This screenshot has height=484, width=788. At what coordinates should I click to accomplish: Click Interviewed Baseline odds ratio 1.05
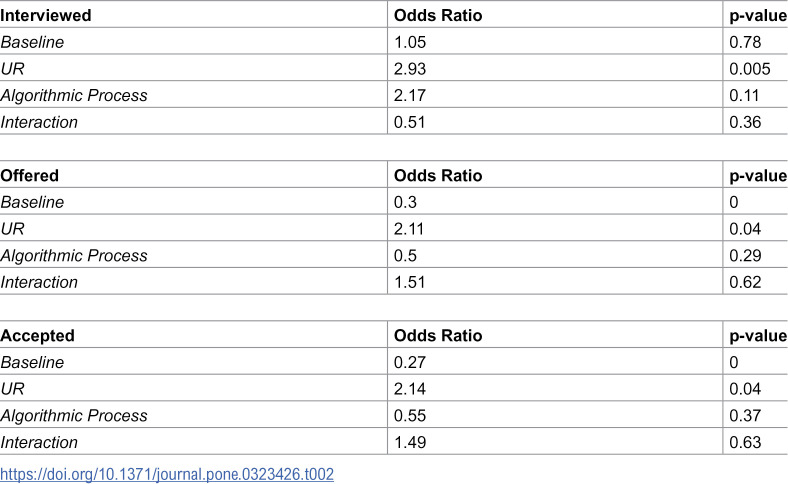coord(410,42)
